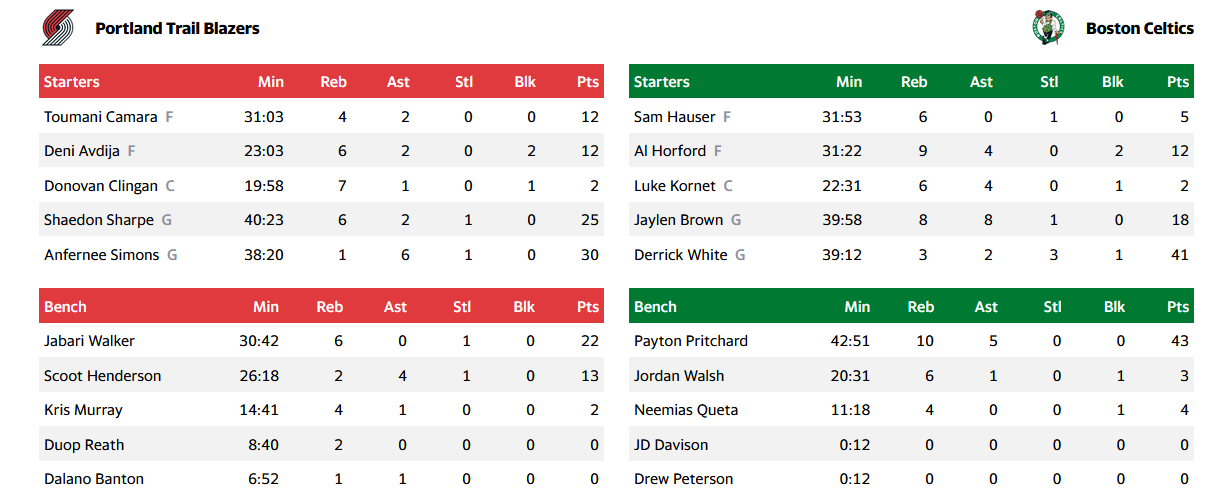Image resolution: width=1227 pixels, height=494 pixels.
Task: Click Jaylen Brown's name
Action: (x=678, y=220)
